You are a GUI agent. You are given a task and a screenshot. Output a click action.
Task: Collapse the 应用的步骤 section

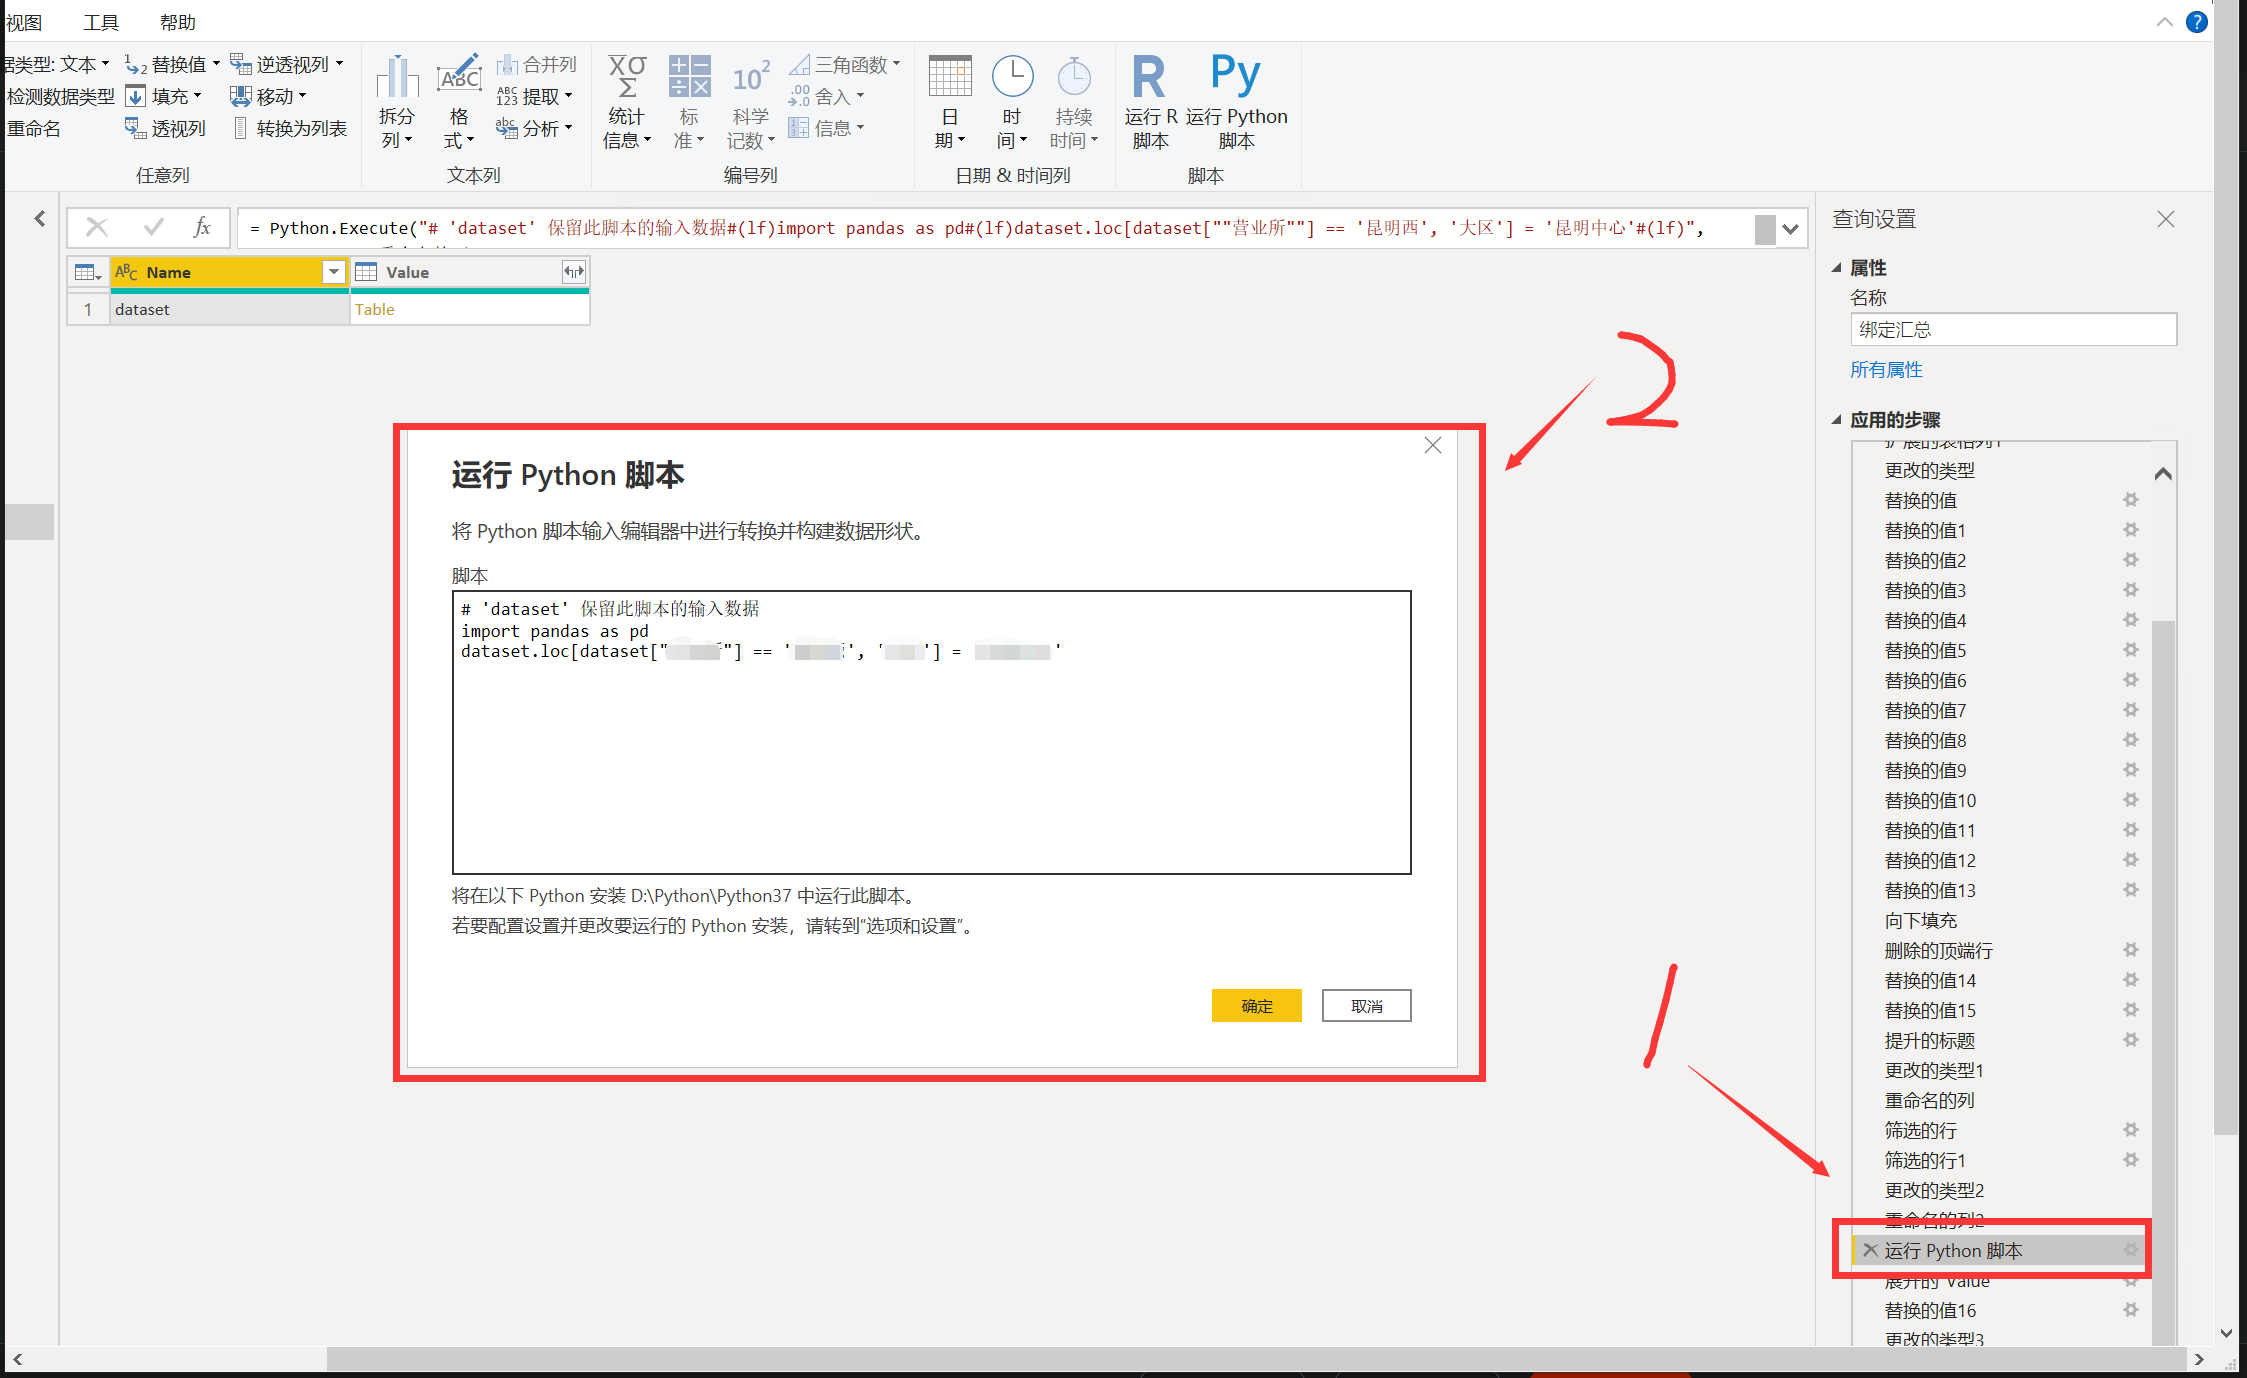tap(1837, 420)
